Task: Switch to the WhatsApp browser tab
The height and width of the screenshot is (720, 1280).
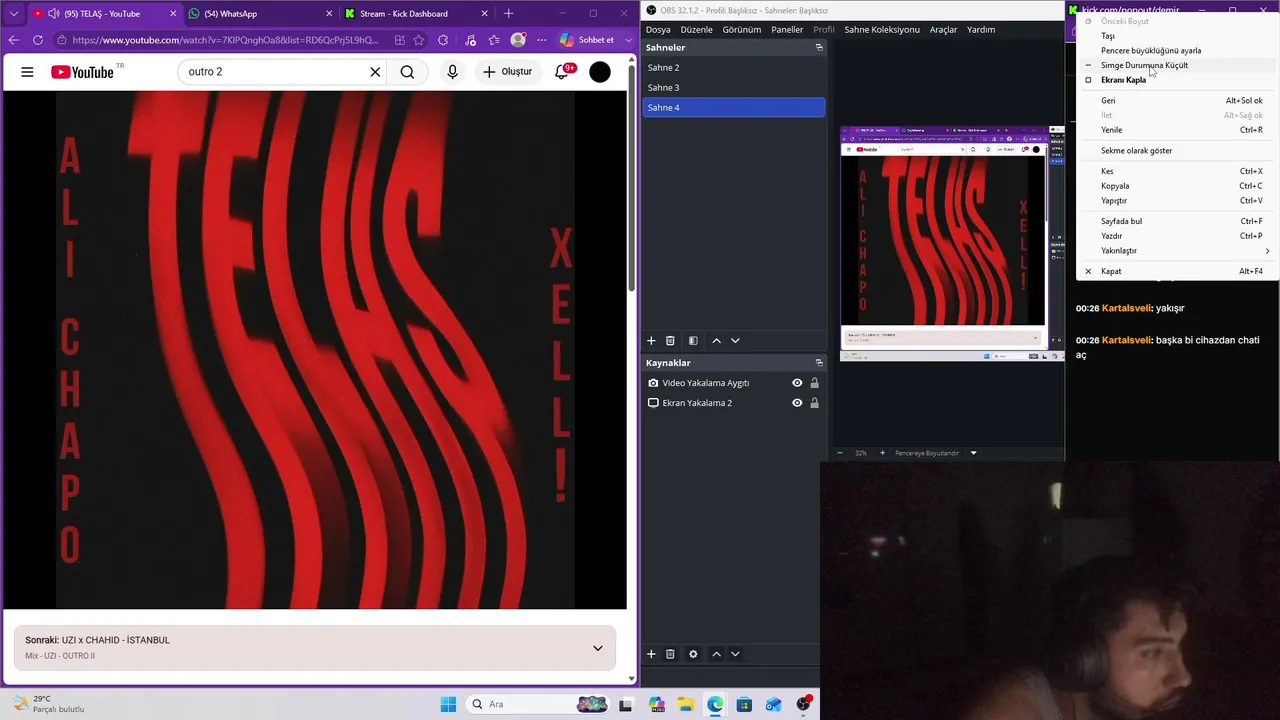Action: (259, 14)
